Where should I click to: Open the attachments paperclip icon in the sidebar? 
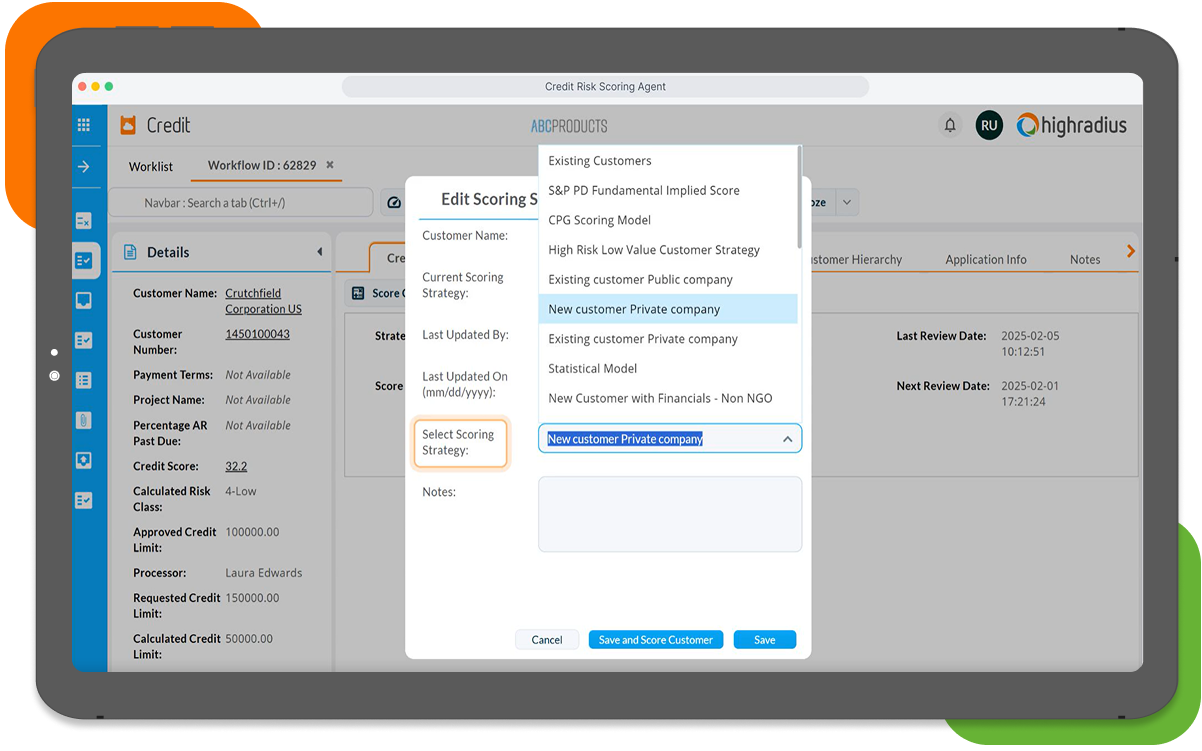pyautogui.click(x=85, y=420)
